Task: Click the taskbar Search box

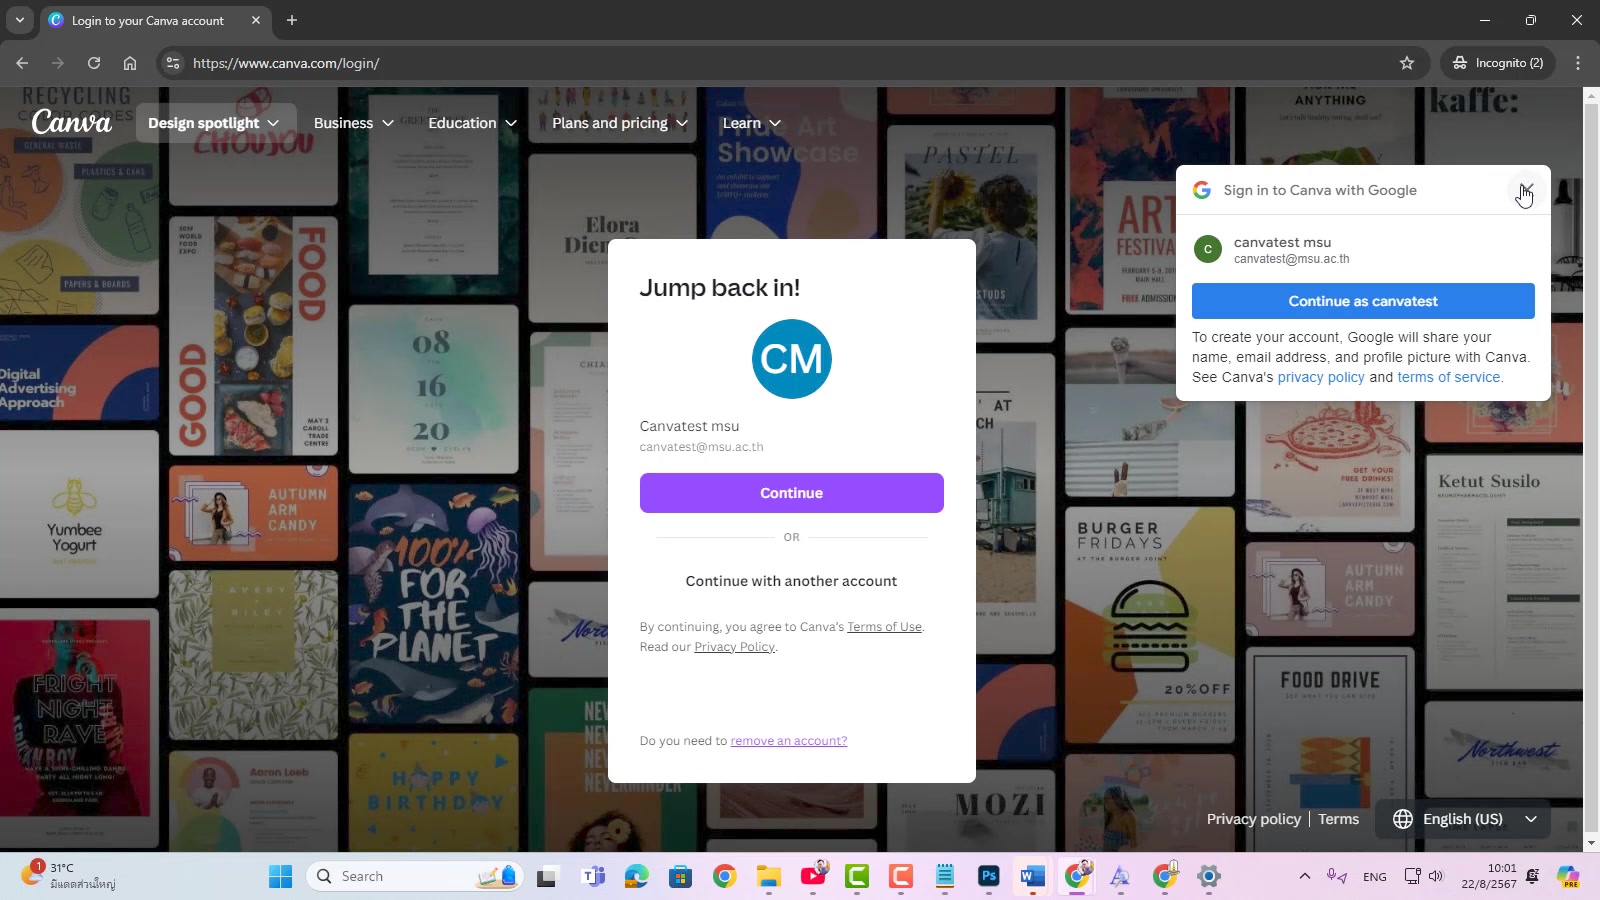Action: pyautogui.click(x=414, y=877)
